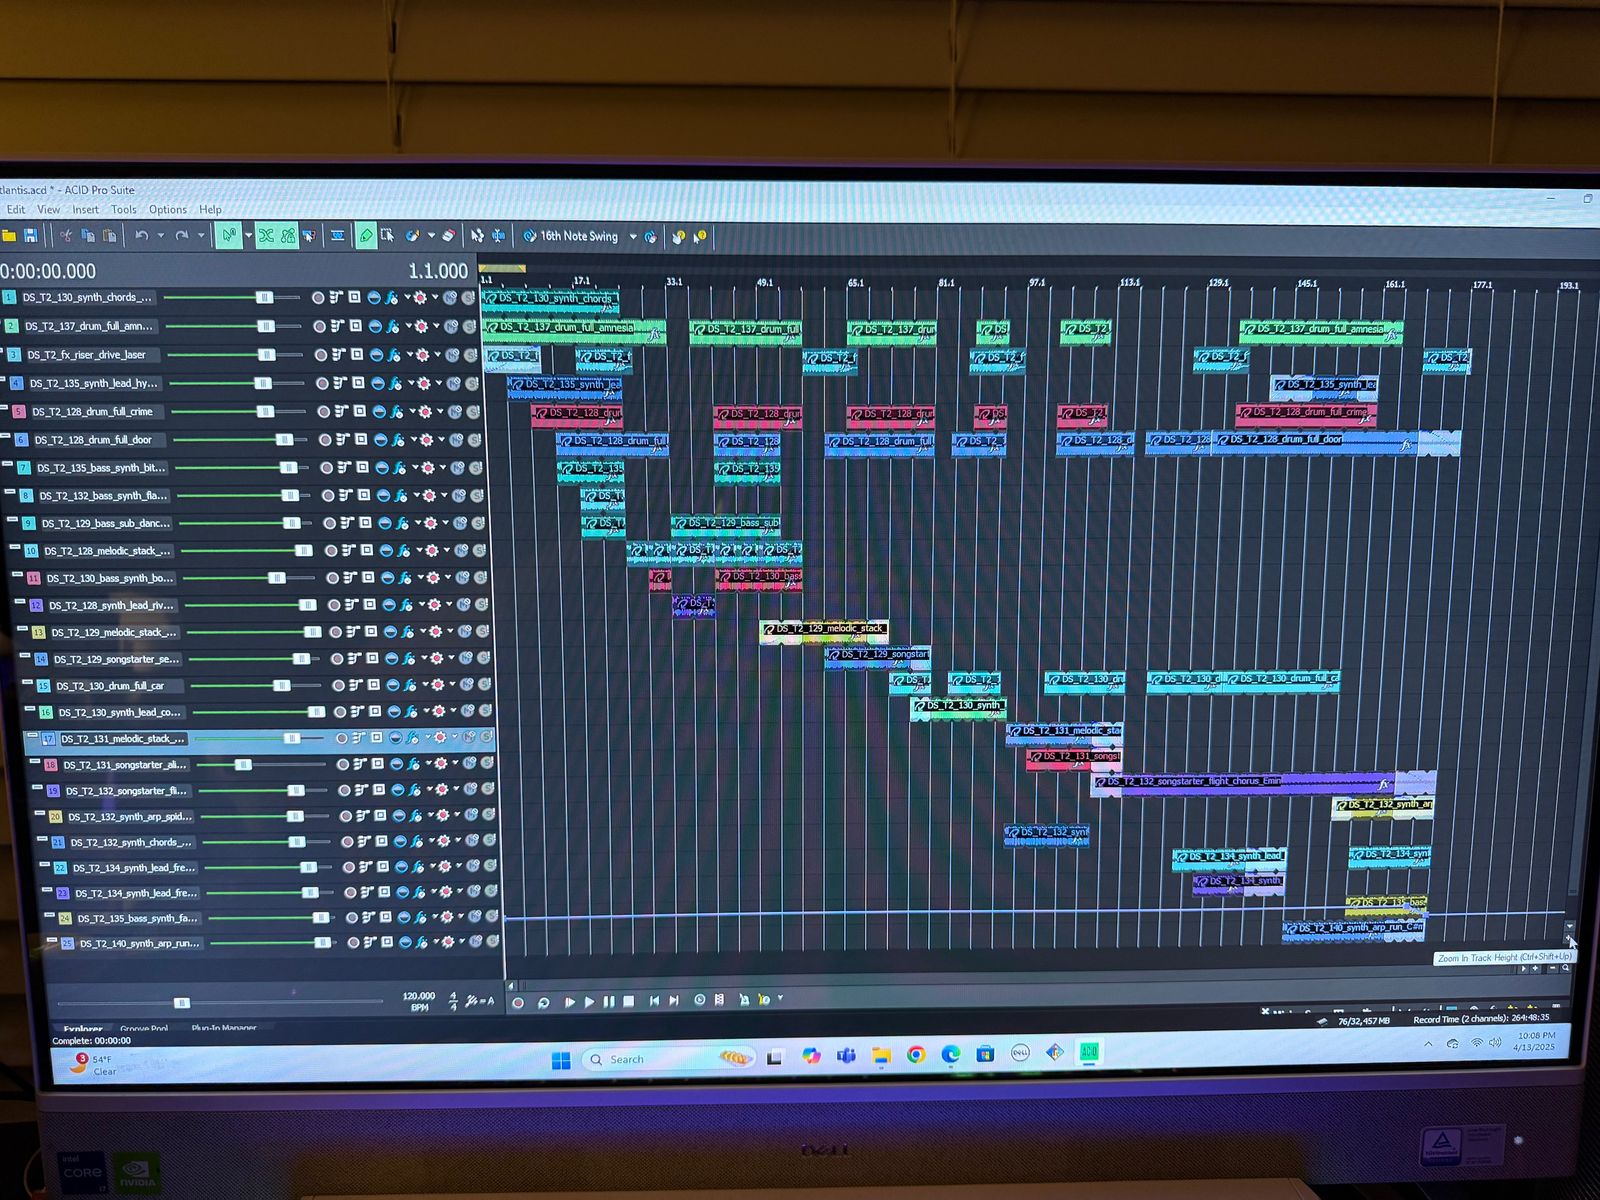This screenshot has width=1600, height=1200.
Task: Open Track FX on DS_T2_137_drum_full_amnesia track
Action: pos(393,326)
